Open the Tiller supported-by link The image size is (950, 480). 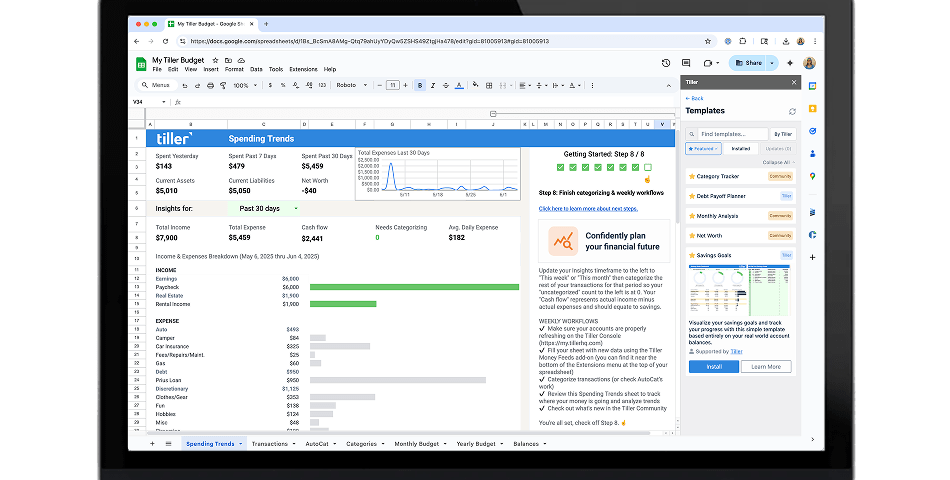tap(736, 352)
